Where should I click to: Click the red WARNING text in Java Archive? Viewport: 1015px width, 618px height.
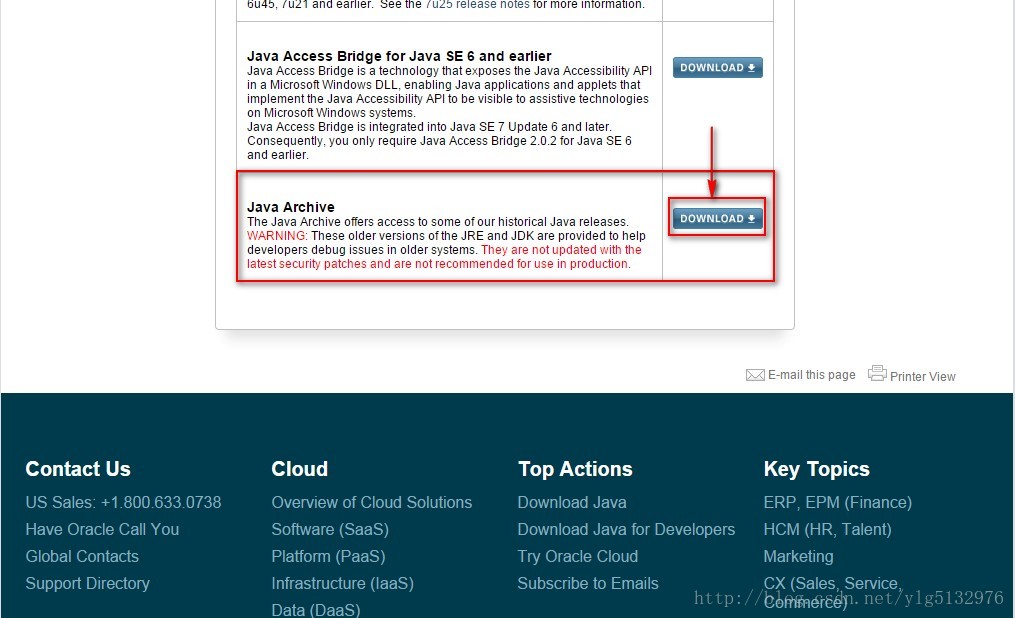[x=277, y=236]
